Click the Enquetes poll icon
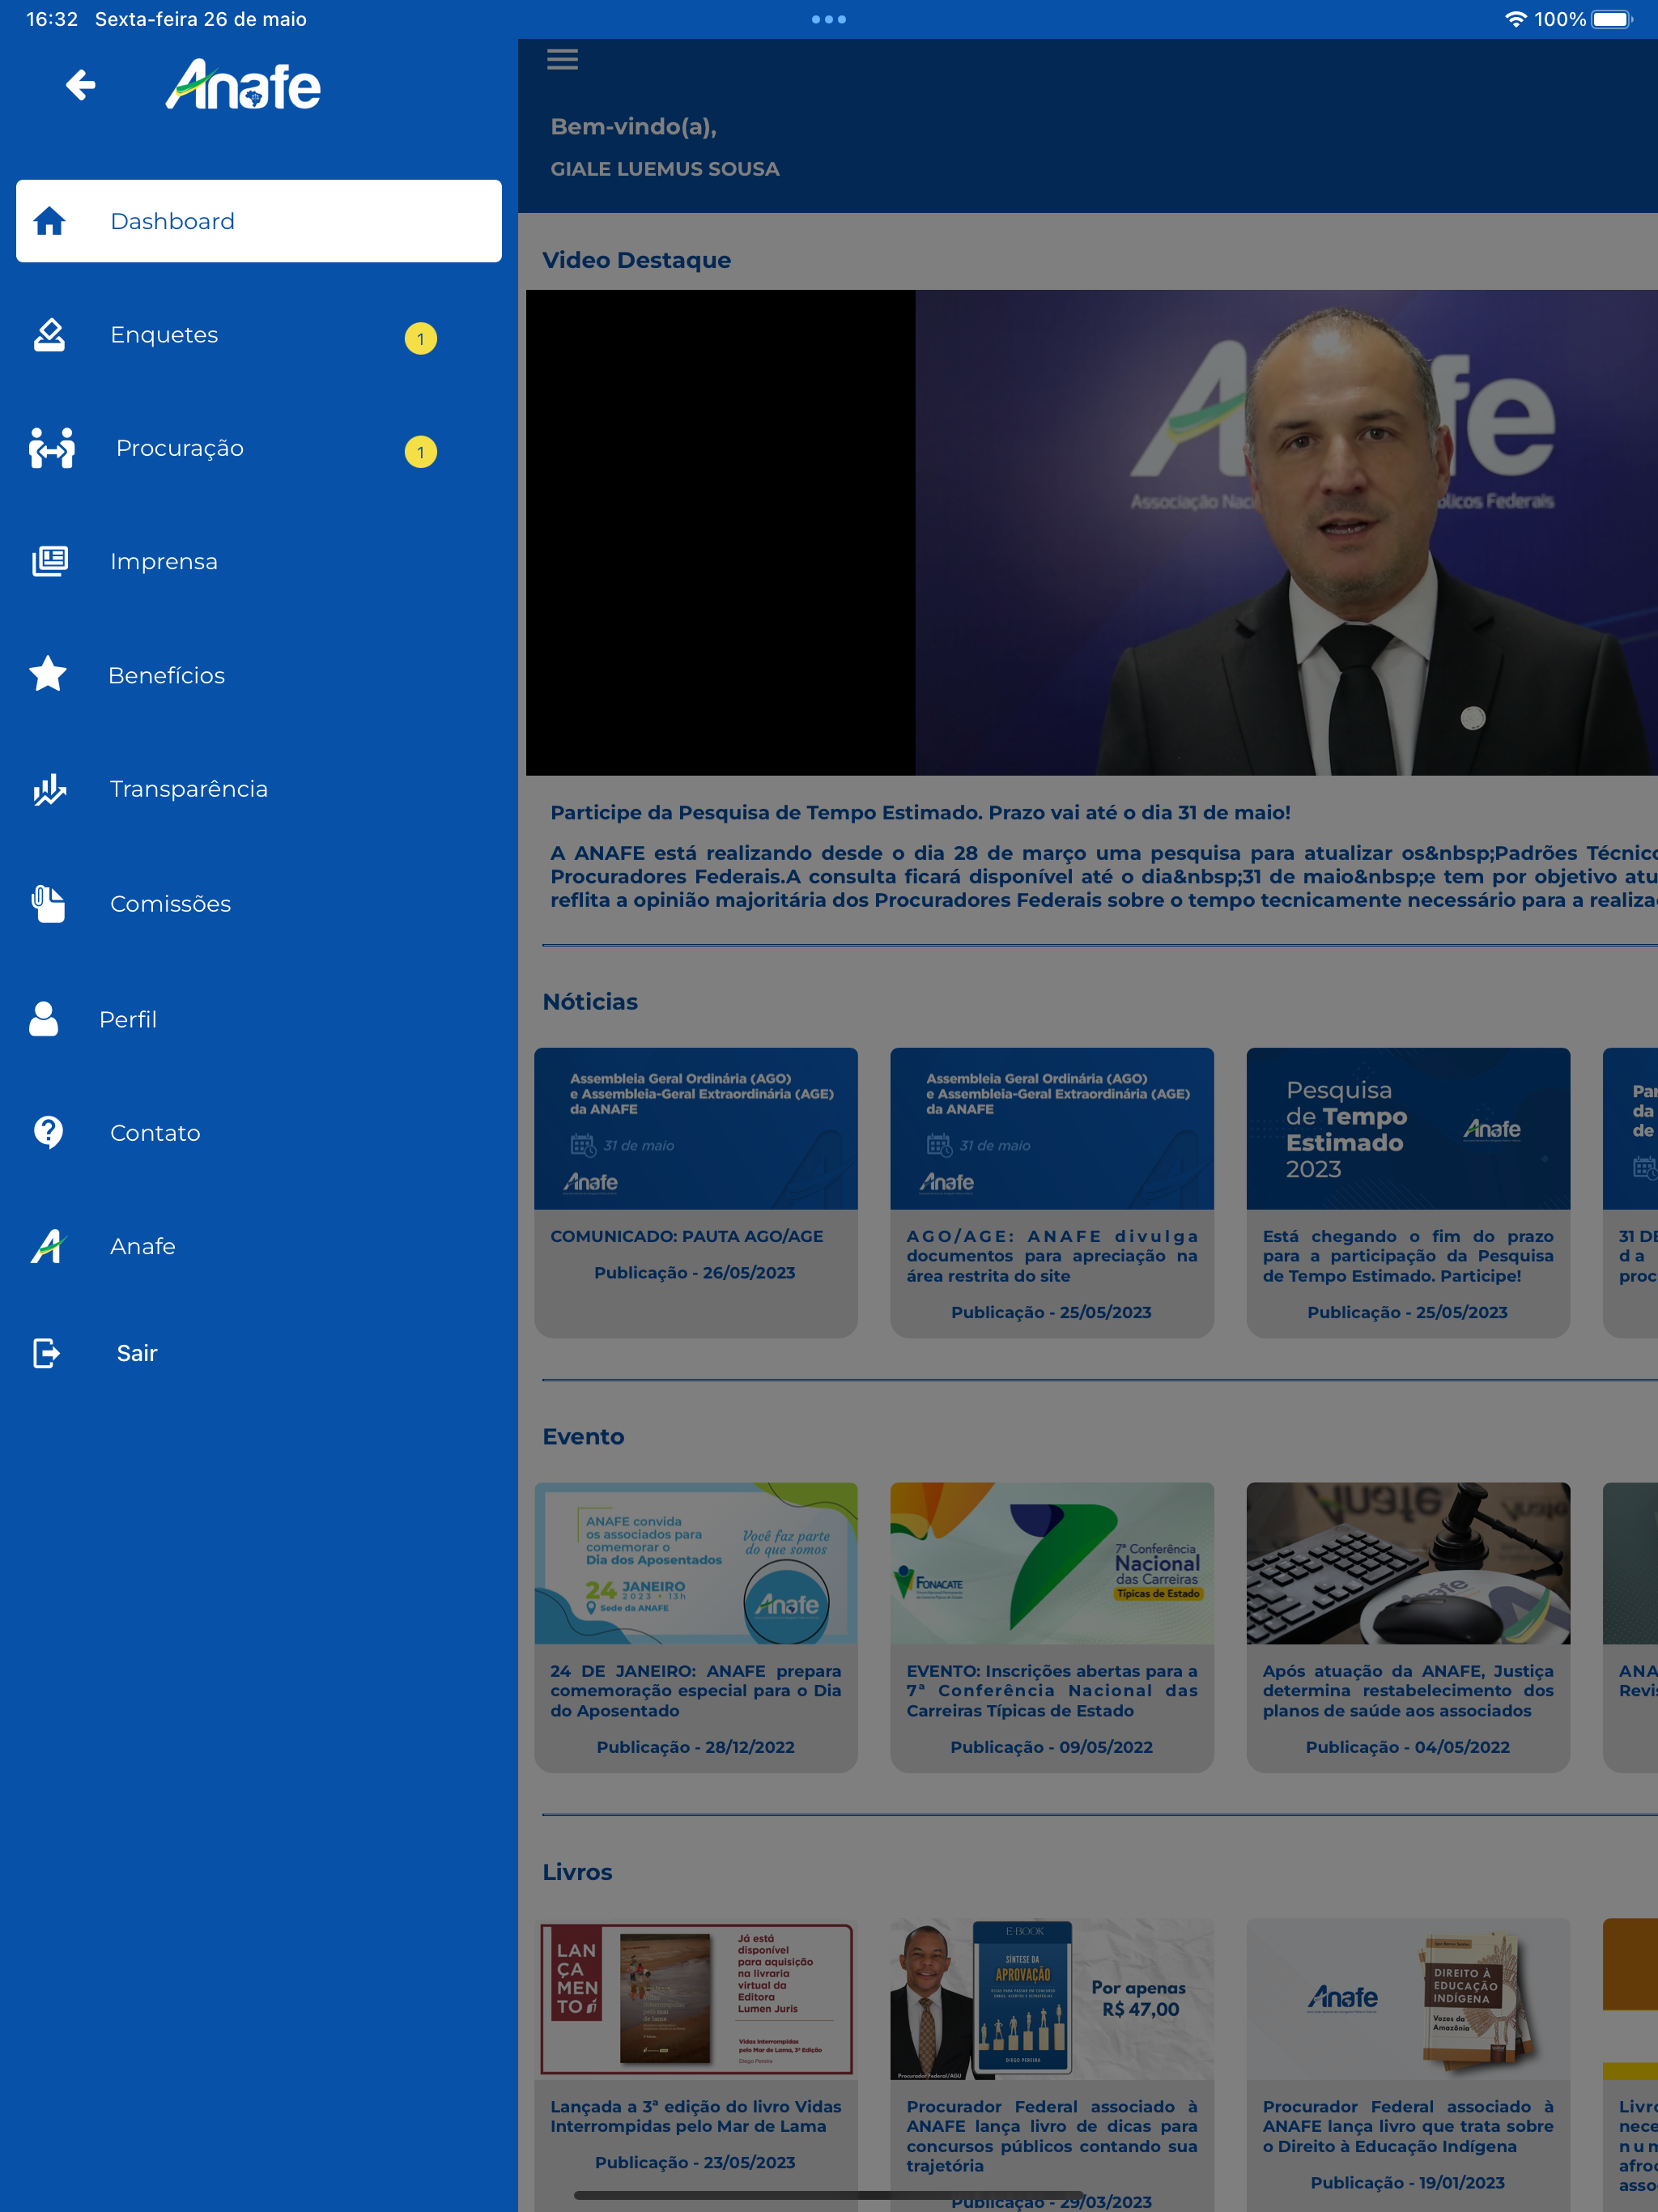Screen dimensions: 1658x2212 pyautogui.click(x=49, y=335)
